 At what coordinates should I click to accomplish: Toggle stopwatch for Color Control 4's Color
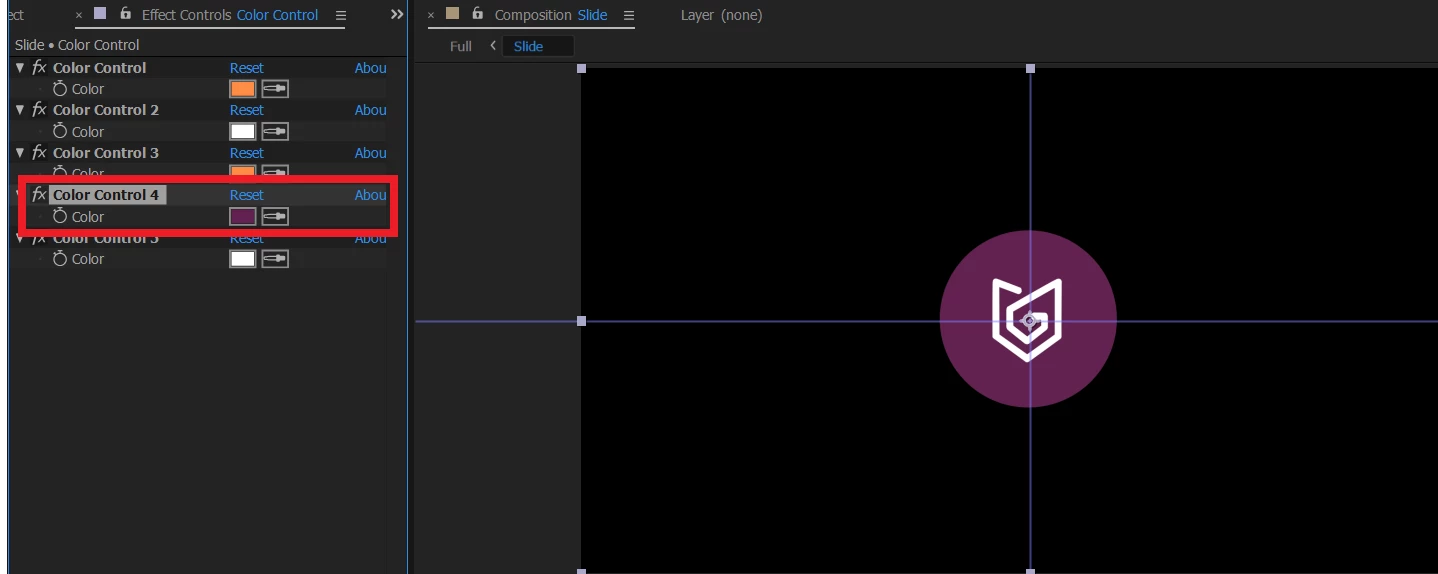click(60, 216)
